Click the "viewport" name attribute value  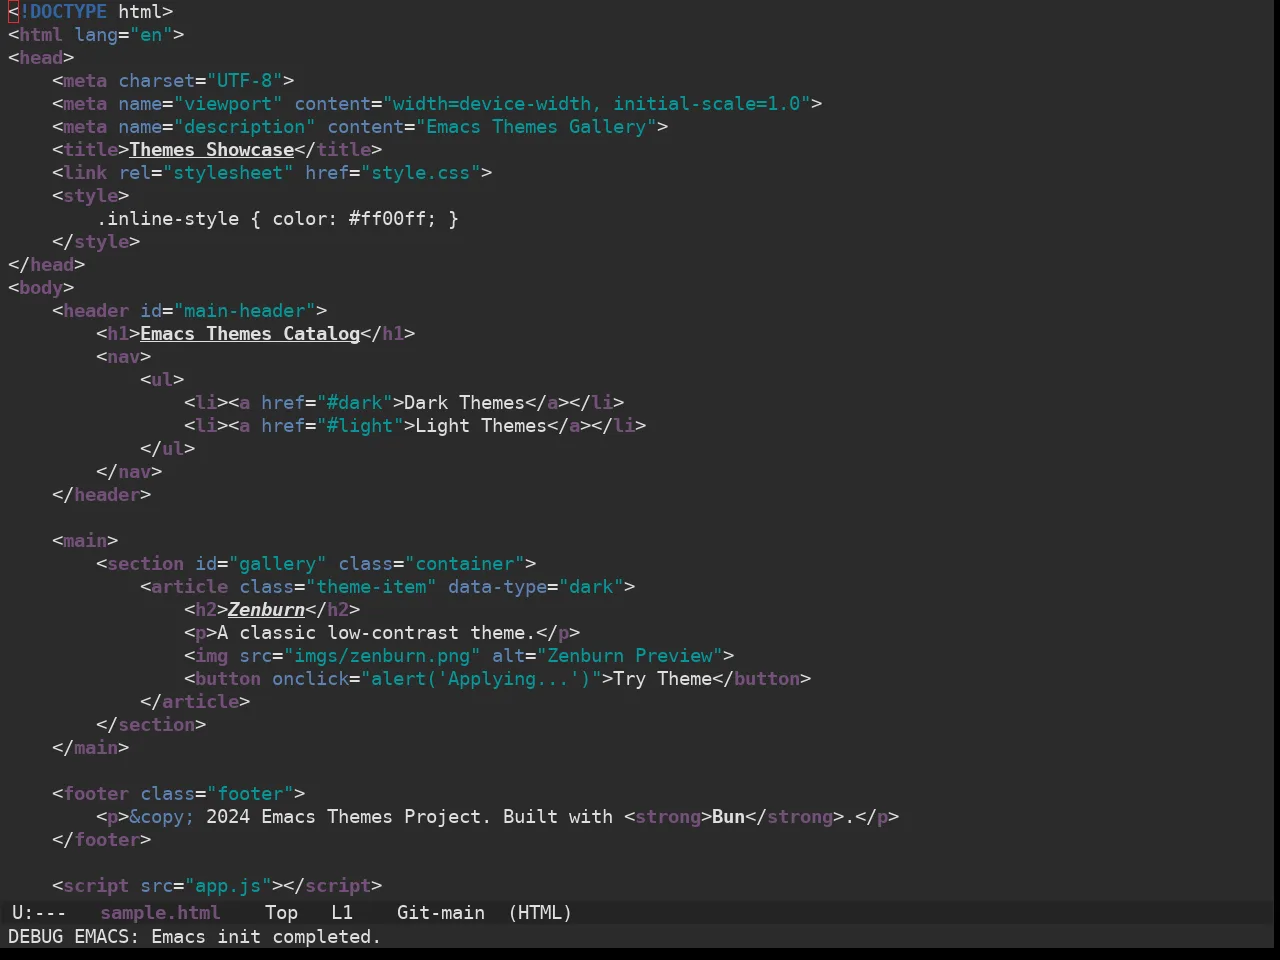pyautogui.click(x=228, y=104)
